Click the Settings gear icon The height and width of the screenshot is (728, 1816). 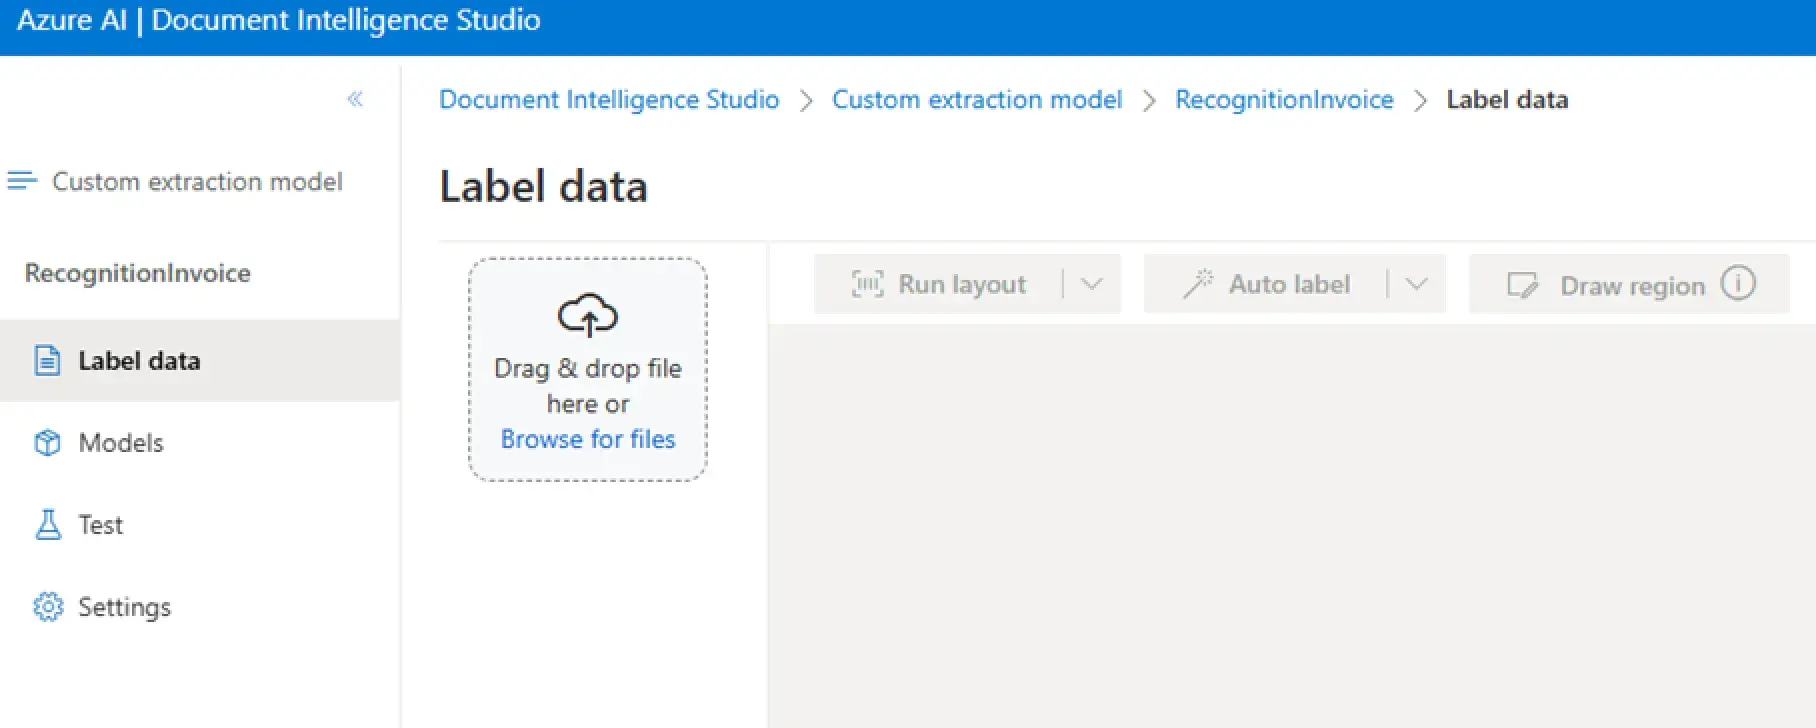[x=48, y=606]
